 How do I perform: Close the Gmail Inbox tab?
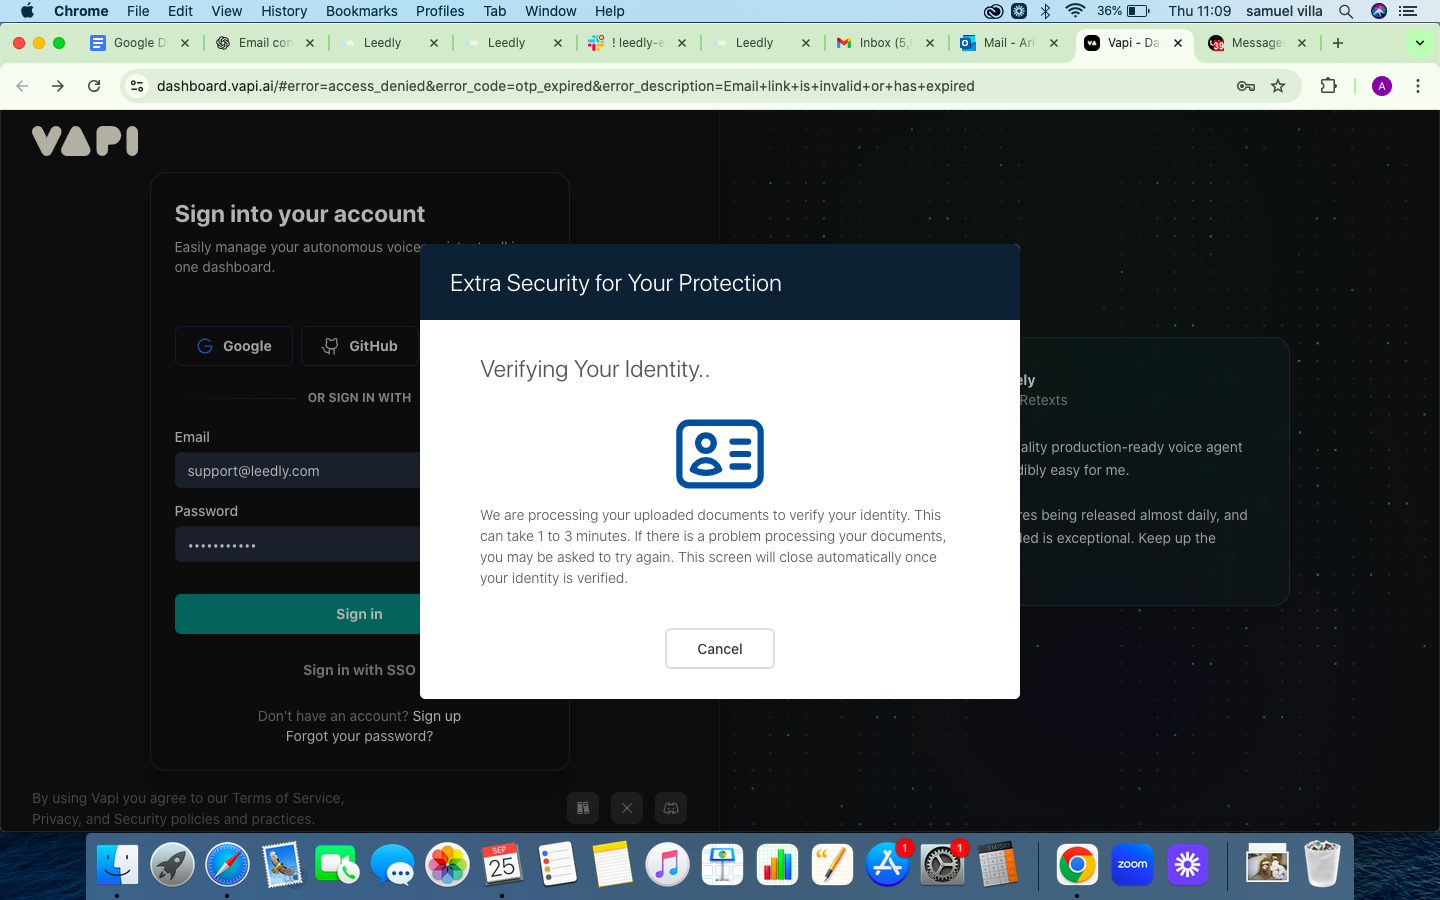[930, 43]
